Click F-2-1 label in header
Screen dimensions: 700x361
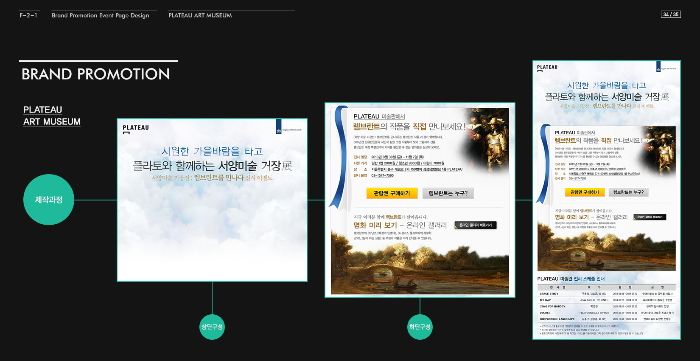(28, 16)
